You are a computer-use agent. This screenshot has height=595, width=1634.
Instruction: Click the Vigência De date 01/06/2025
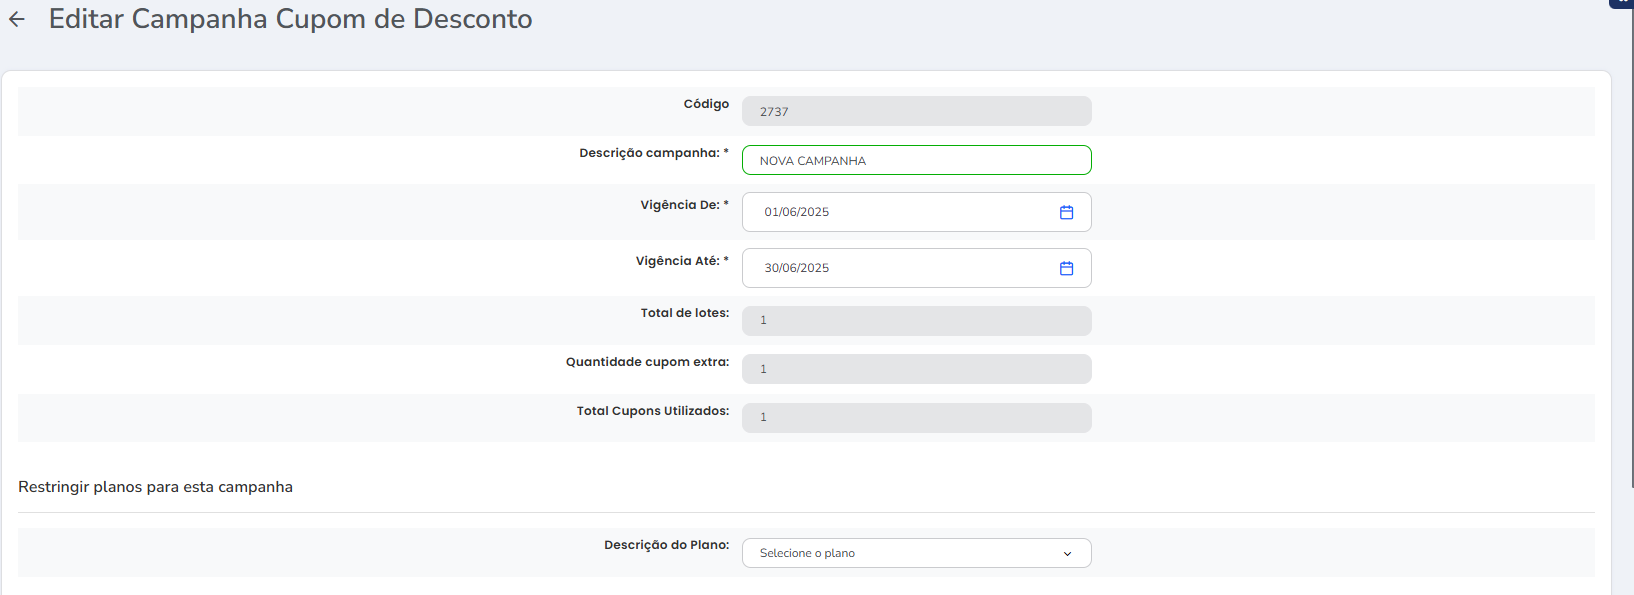(x=797, y=212)
